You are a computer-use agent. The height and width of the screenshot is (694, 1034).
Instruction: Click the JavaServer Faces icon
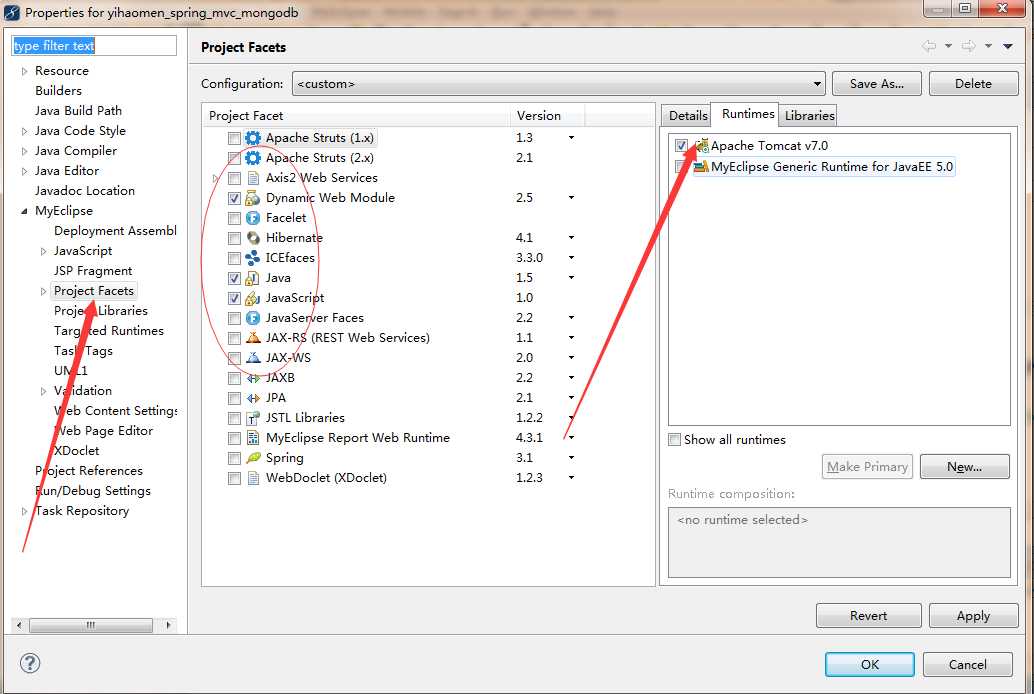pyautogui.click(x=253, y=318)
